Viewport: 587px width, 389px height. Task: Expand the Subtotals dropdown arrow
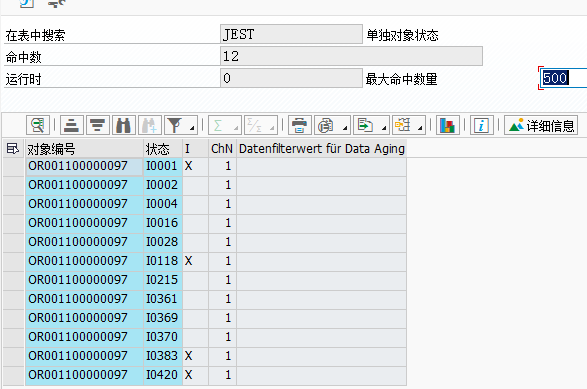[x=273, y=128]
